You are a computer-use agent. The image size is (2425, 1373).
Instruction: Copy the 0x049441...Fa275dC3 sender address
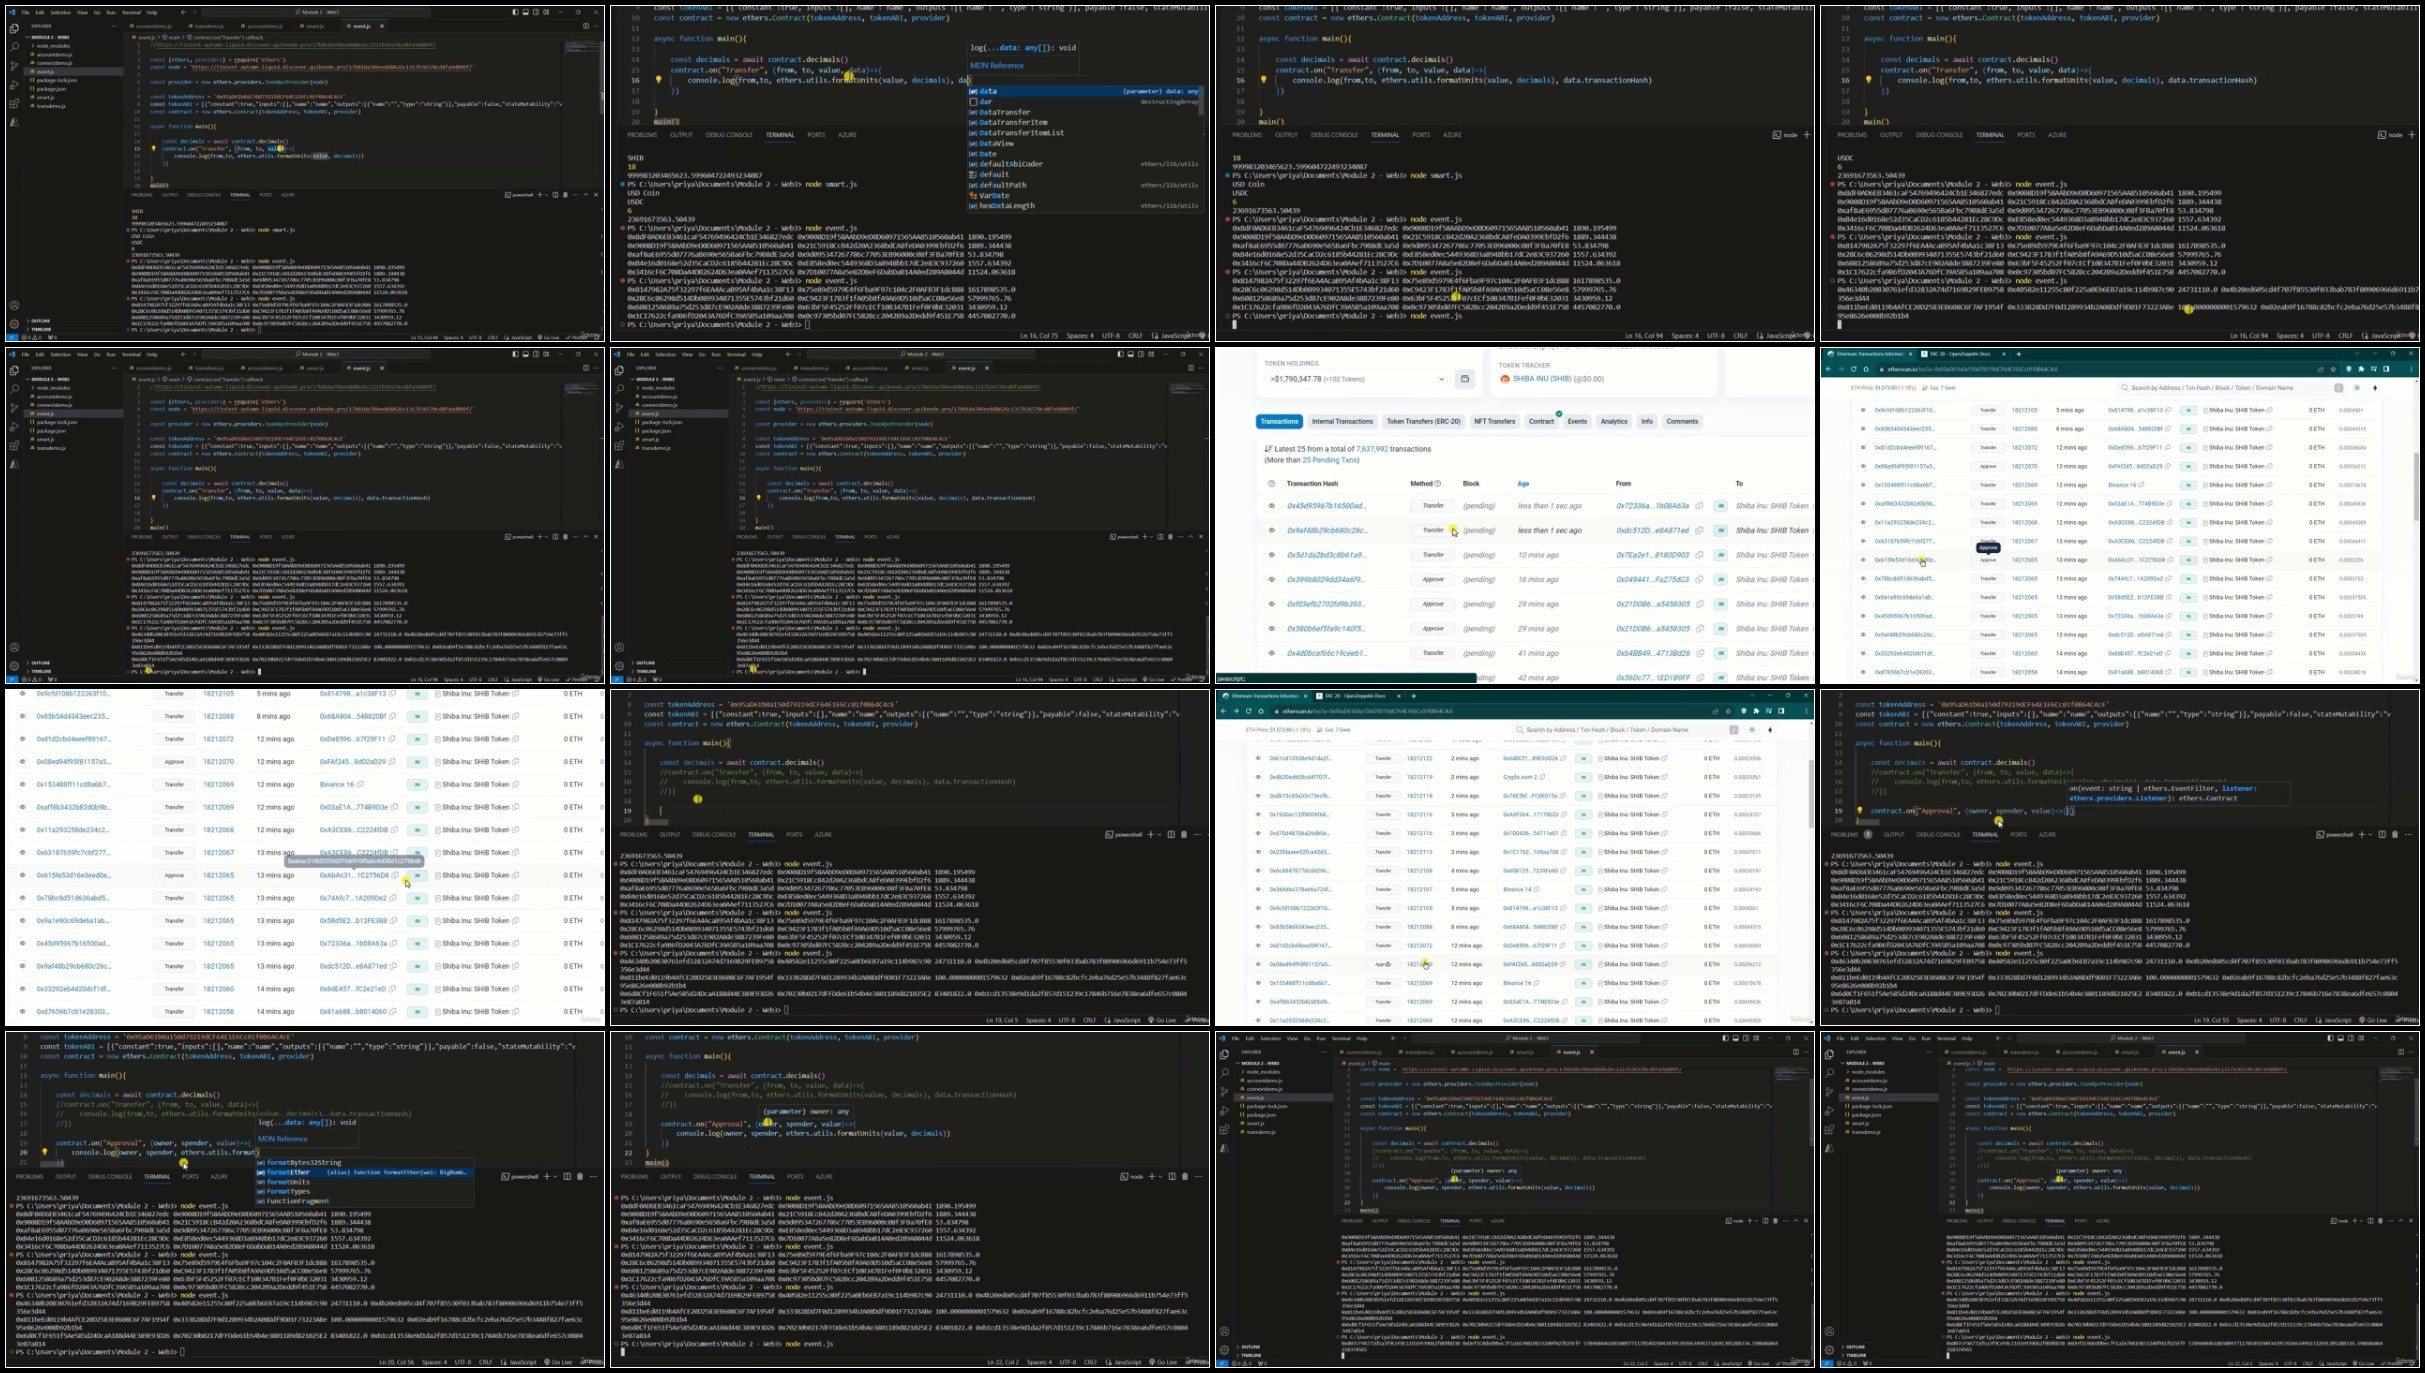(1698, 580)
